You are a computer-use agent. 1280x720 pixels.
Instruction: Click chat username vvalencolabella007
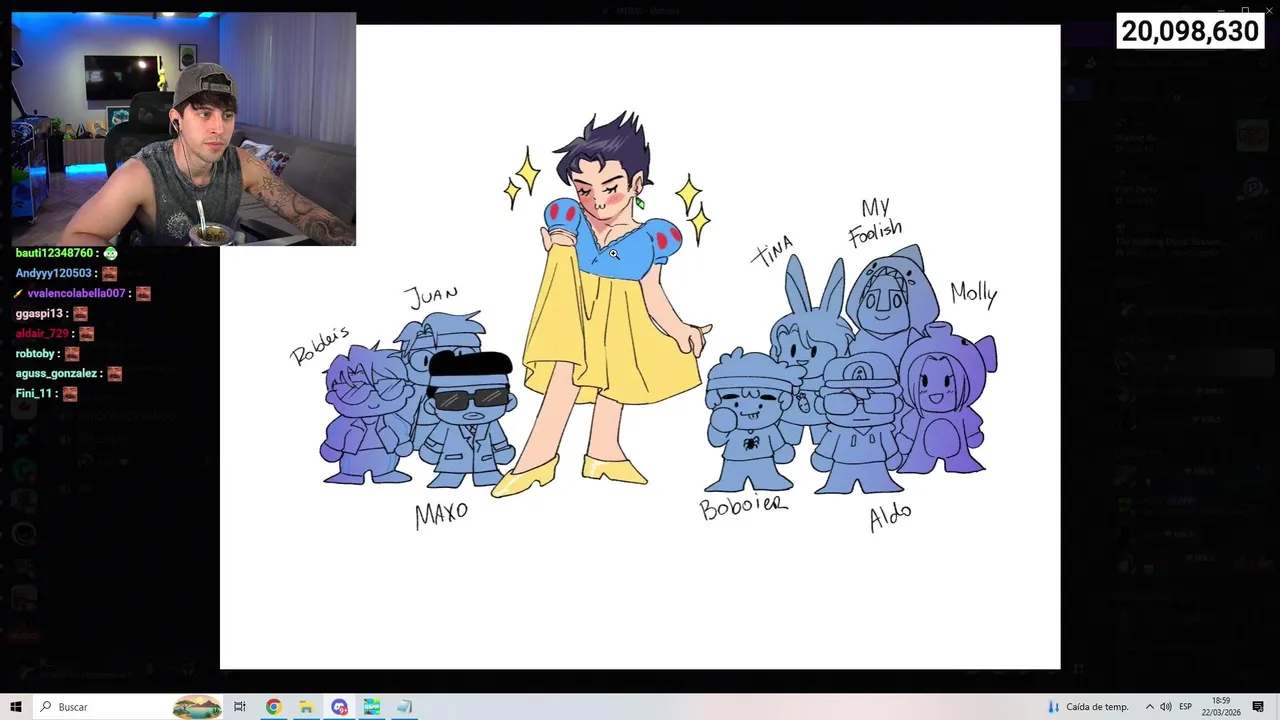coord(76,294)
